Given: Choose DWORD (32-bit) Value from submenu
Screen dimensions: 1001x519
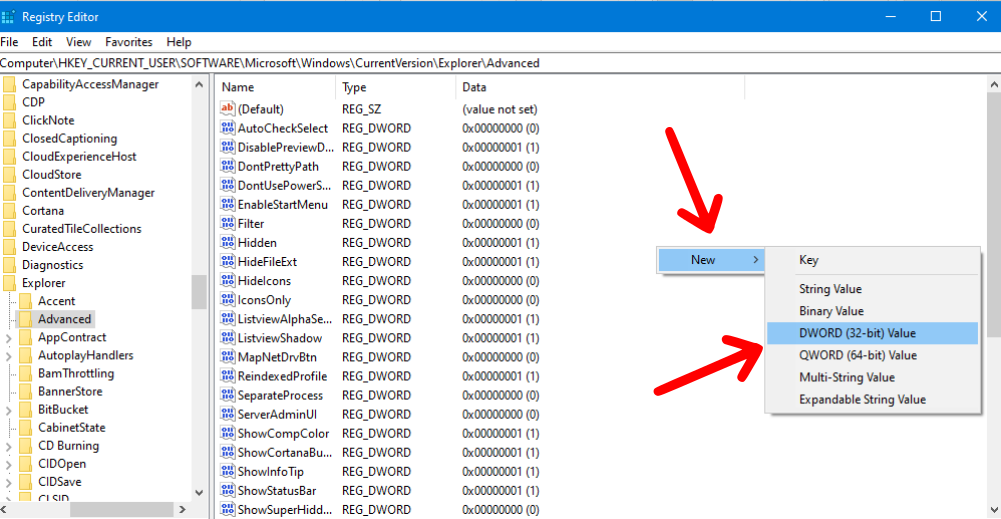Looking at the screenshot, I should coord(857,333).
